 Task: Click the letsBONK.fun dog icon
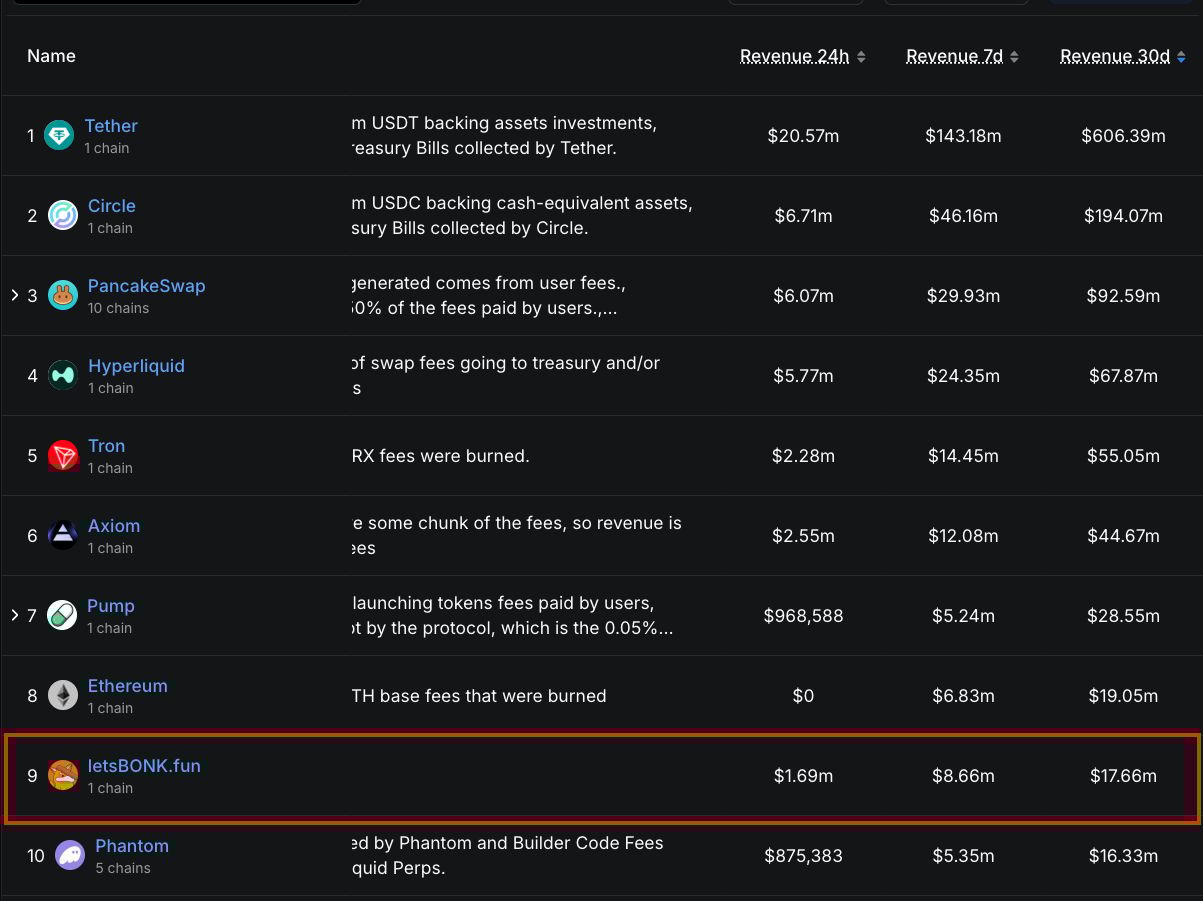pos(63,775)
